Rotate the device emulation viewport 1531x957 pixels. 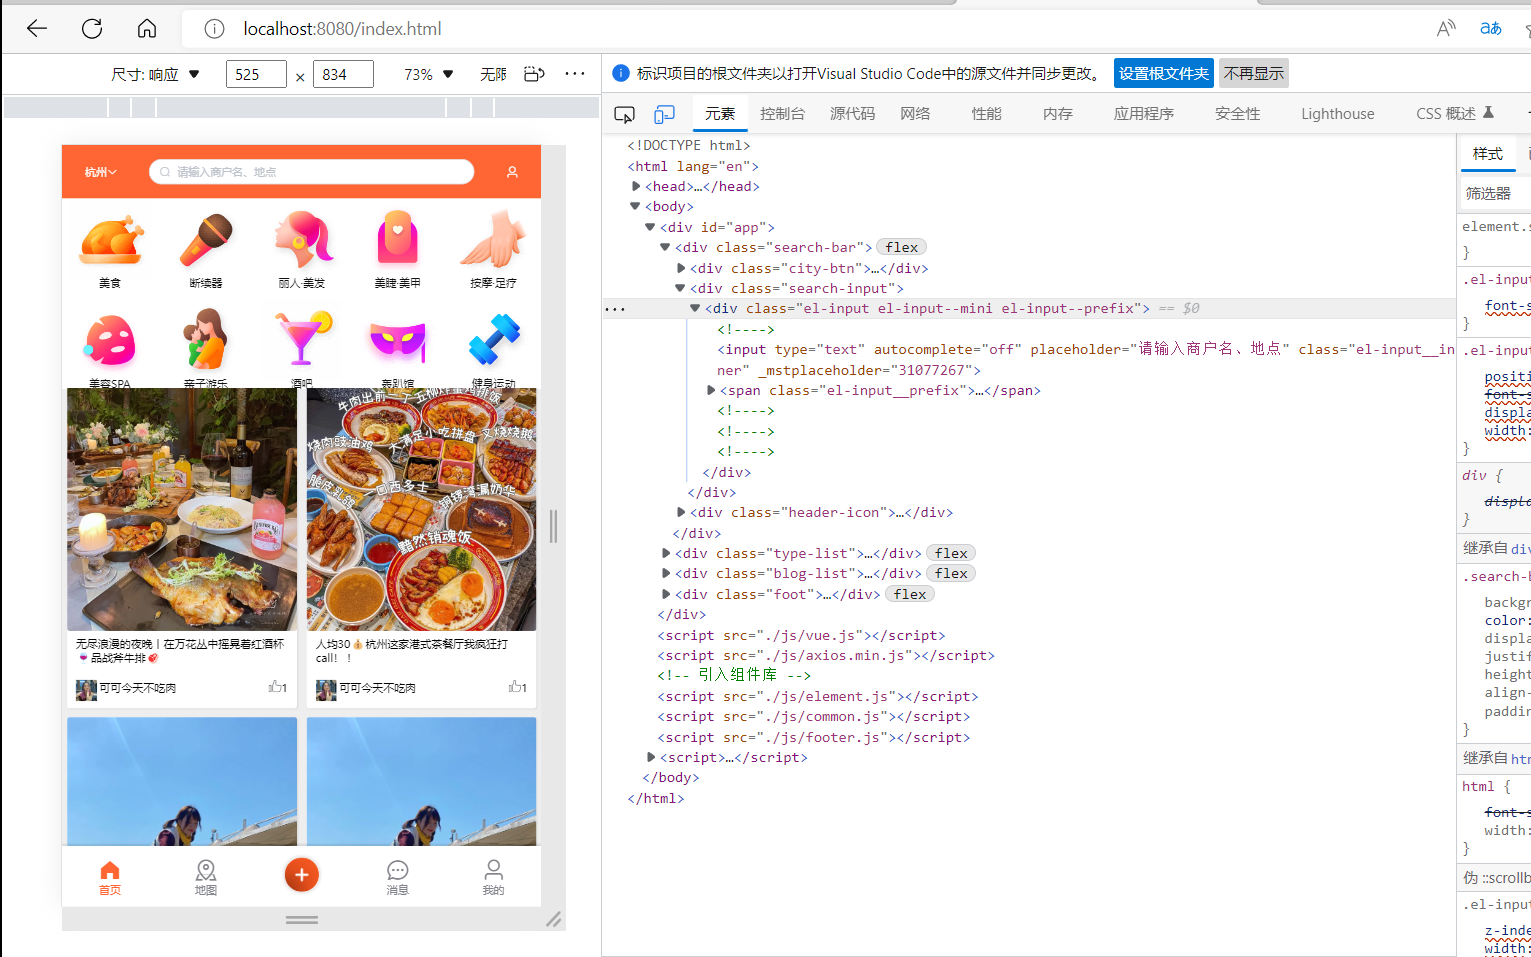click(534, 74)
